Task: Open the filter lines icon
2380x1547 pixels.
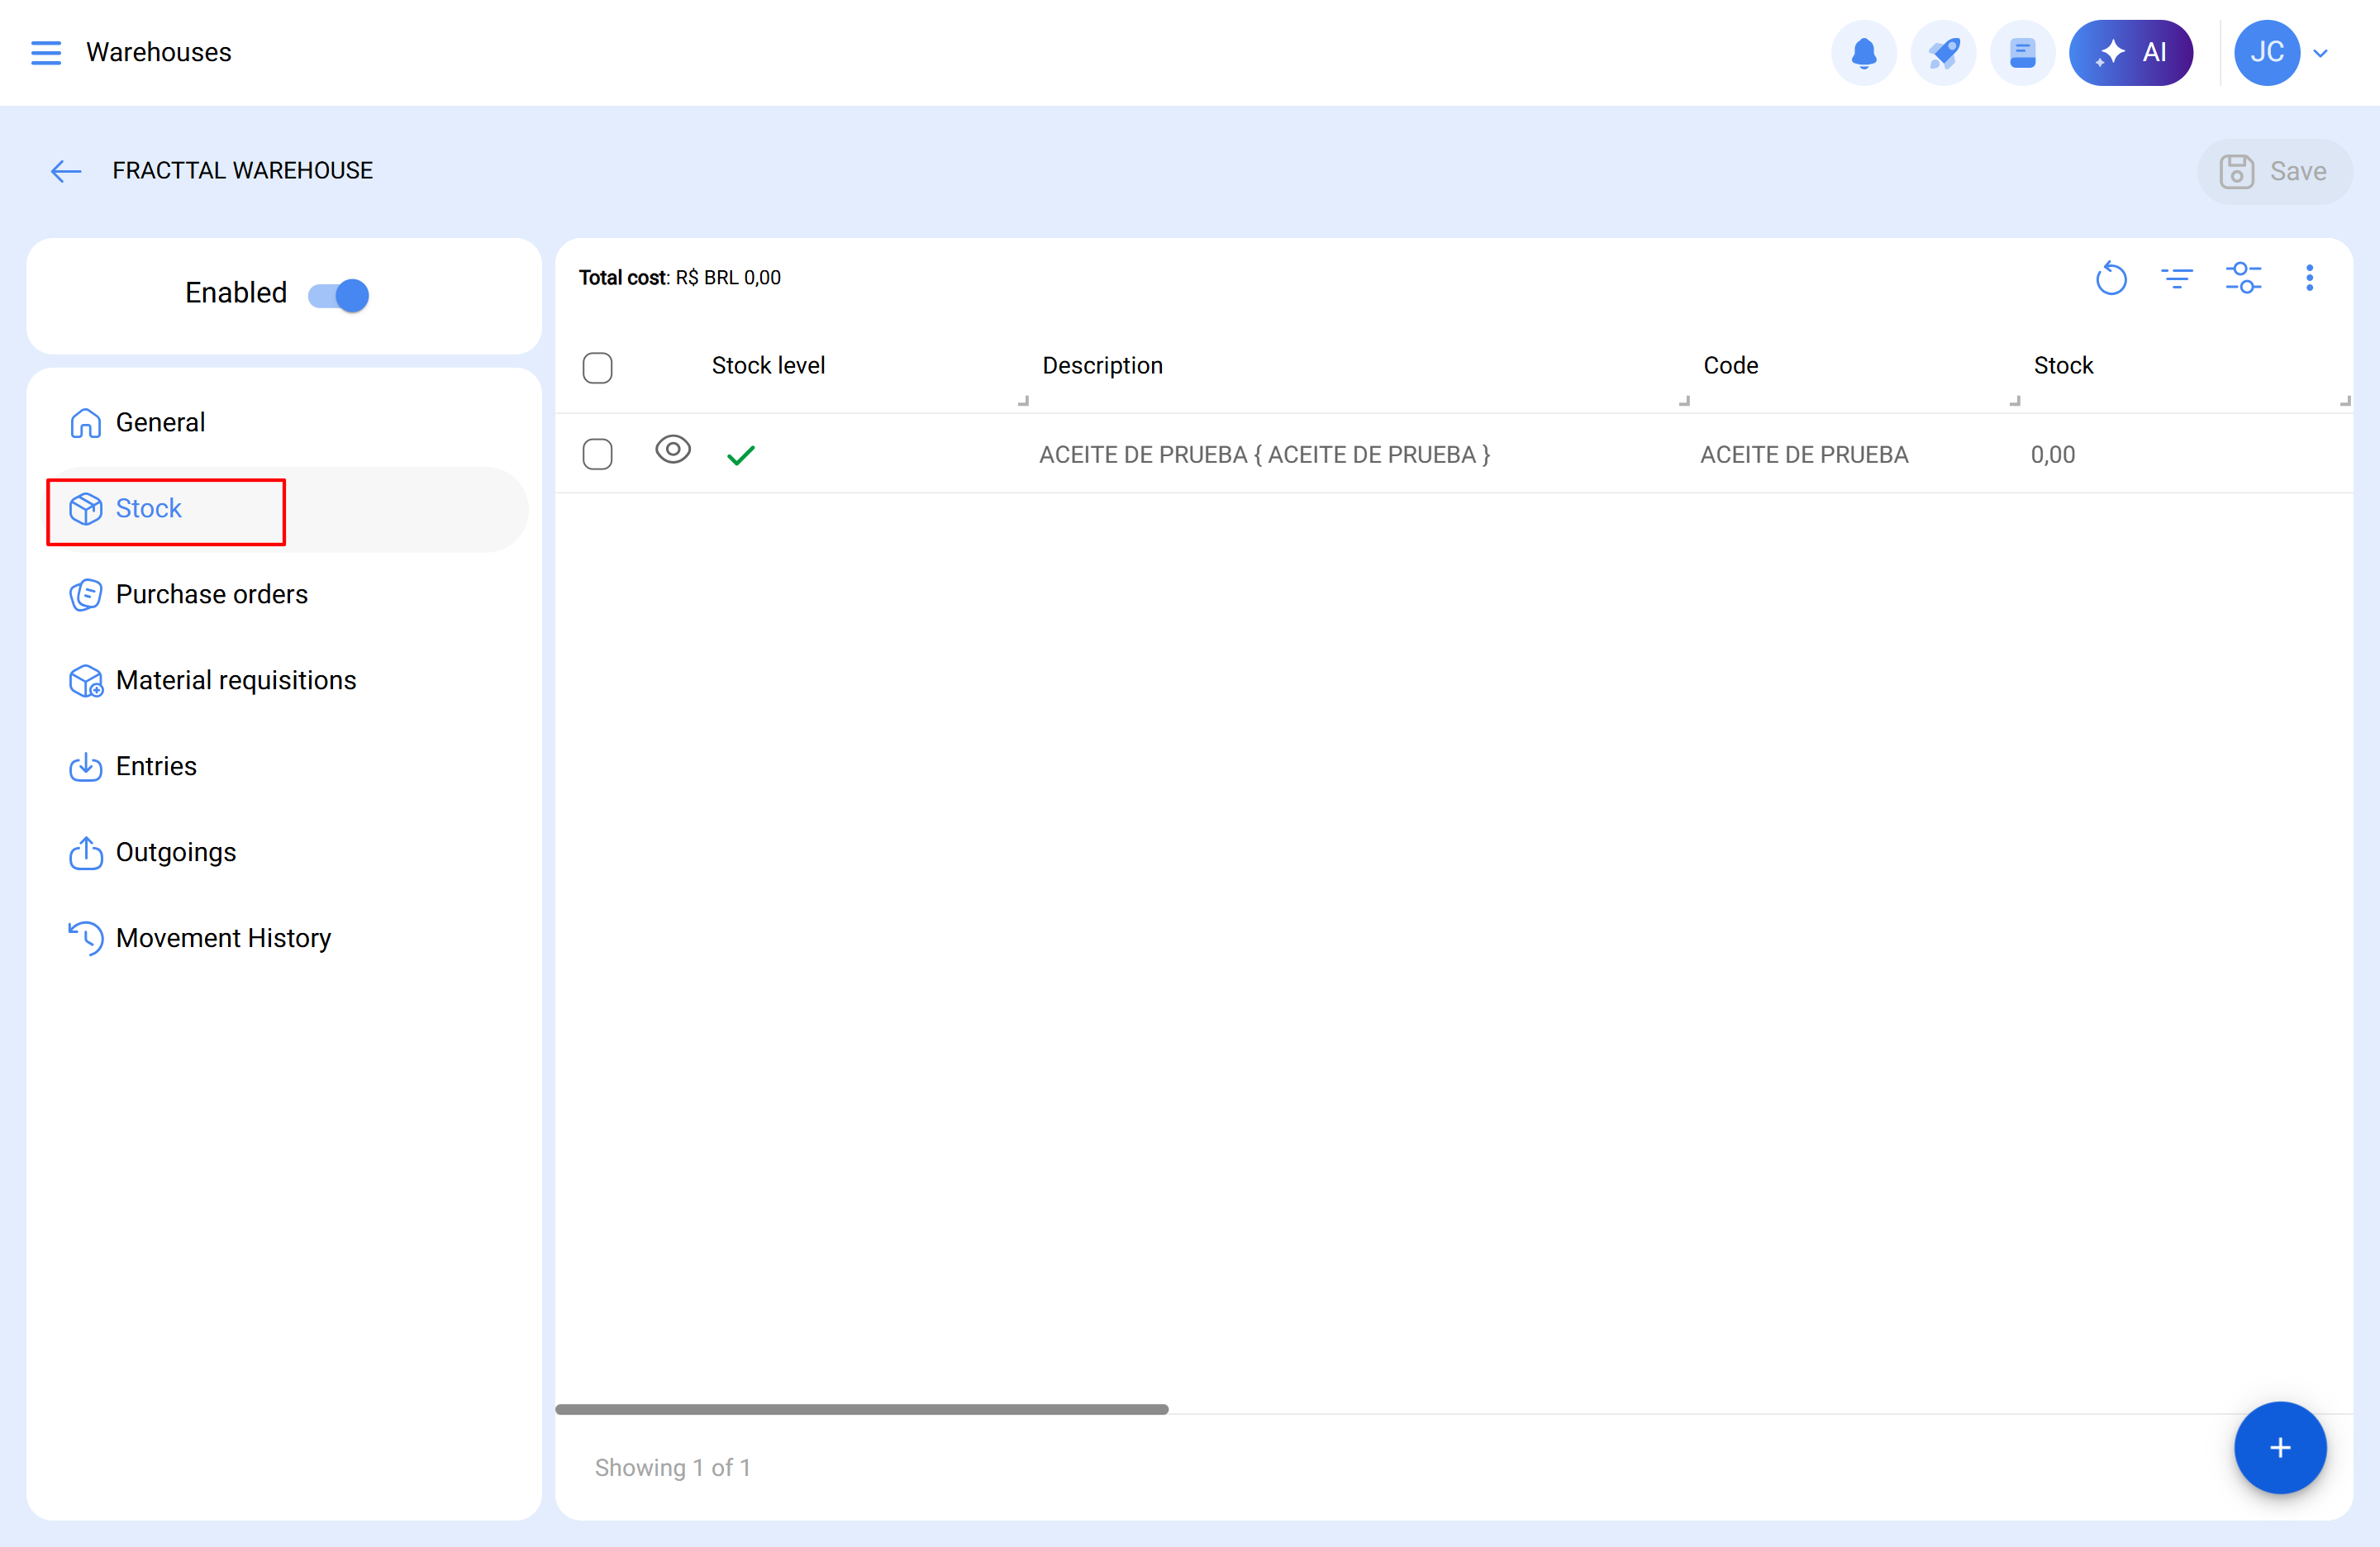Action: pos(2176,278)
